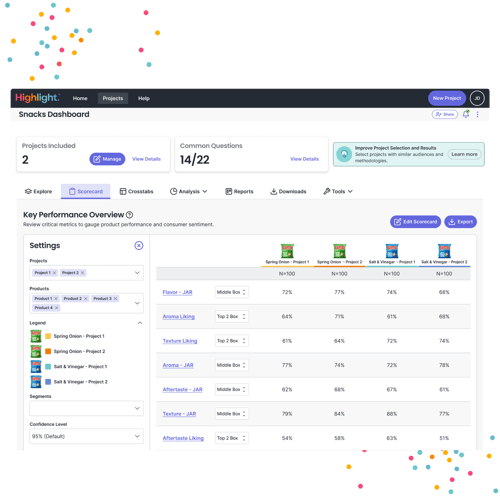Open the Aroma Liking metric link
500x500 pixels.
click(179, 317)
